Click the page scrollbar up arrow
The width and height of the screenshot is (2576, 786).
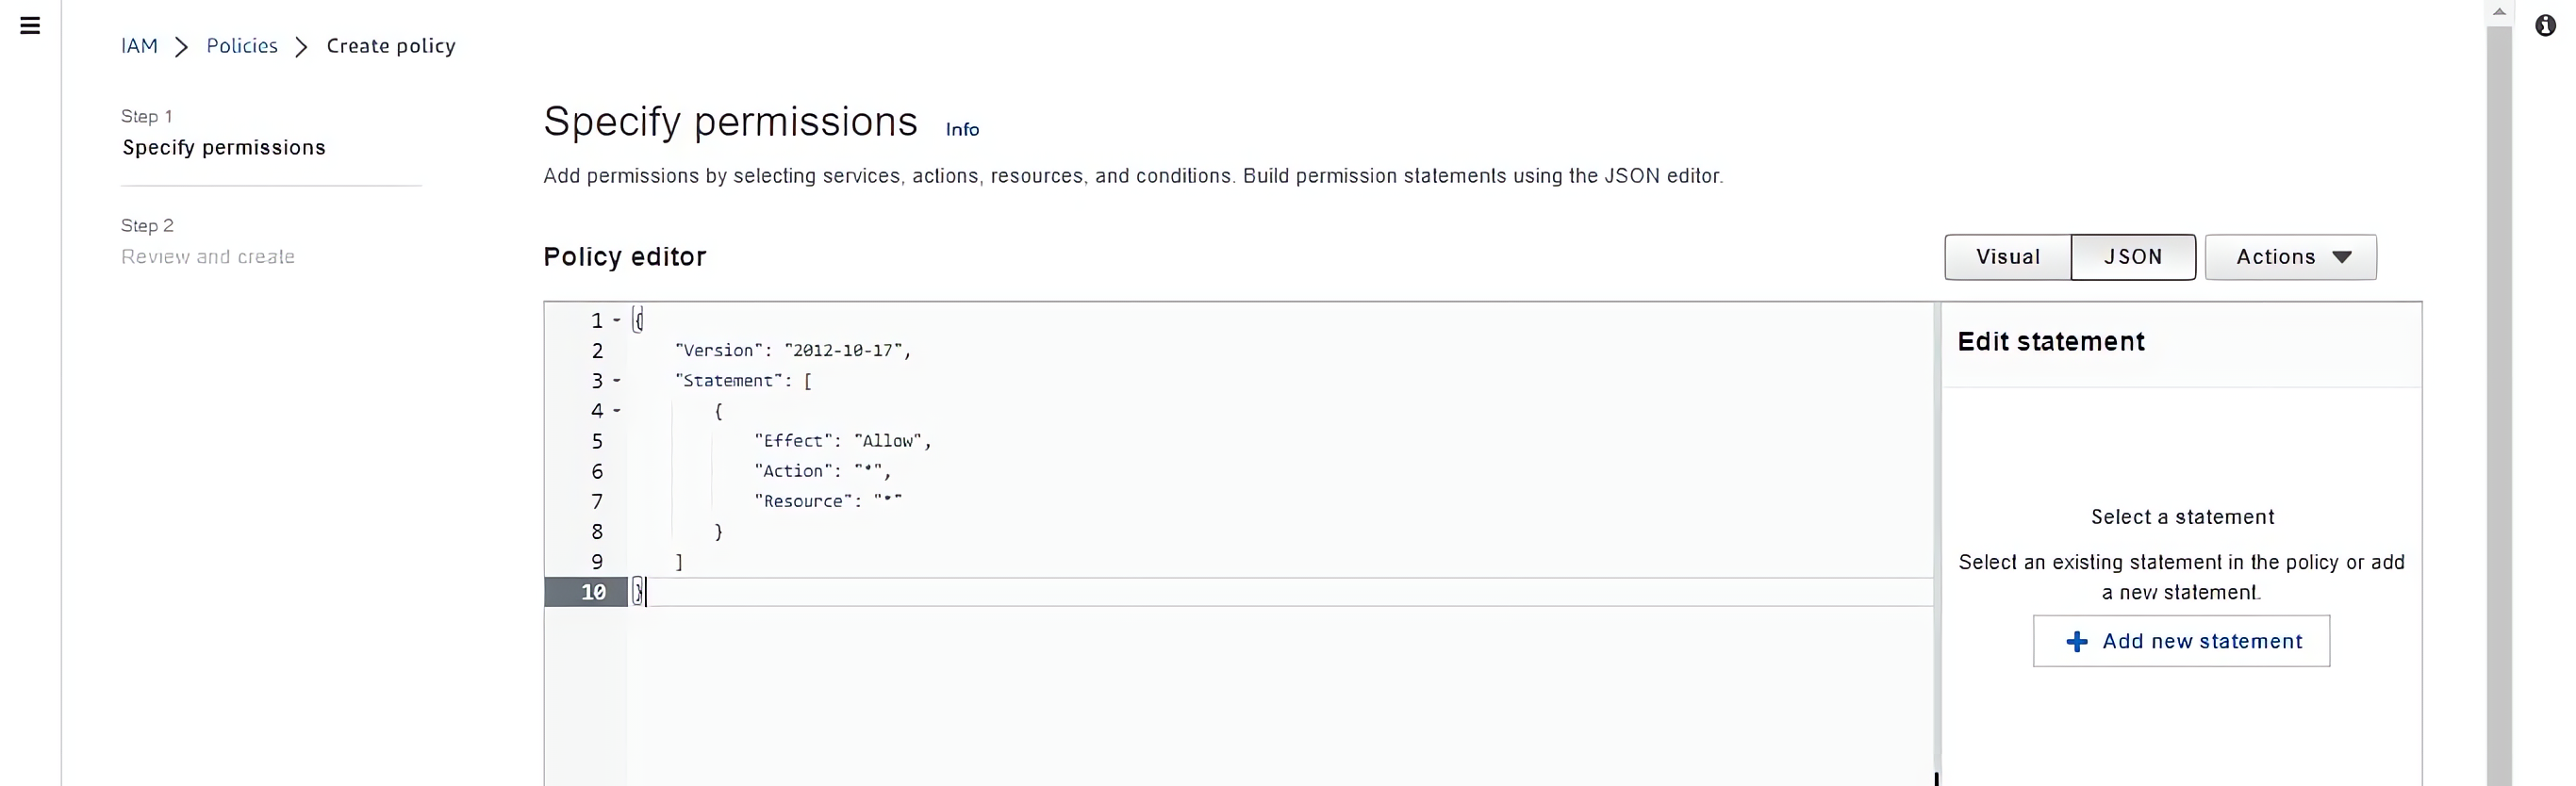[x=2499, y=12]
